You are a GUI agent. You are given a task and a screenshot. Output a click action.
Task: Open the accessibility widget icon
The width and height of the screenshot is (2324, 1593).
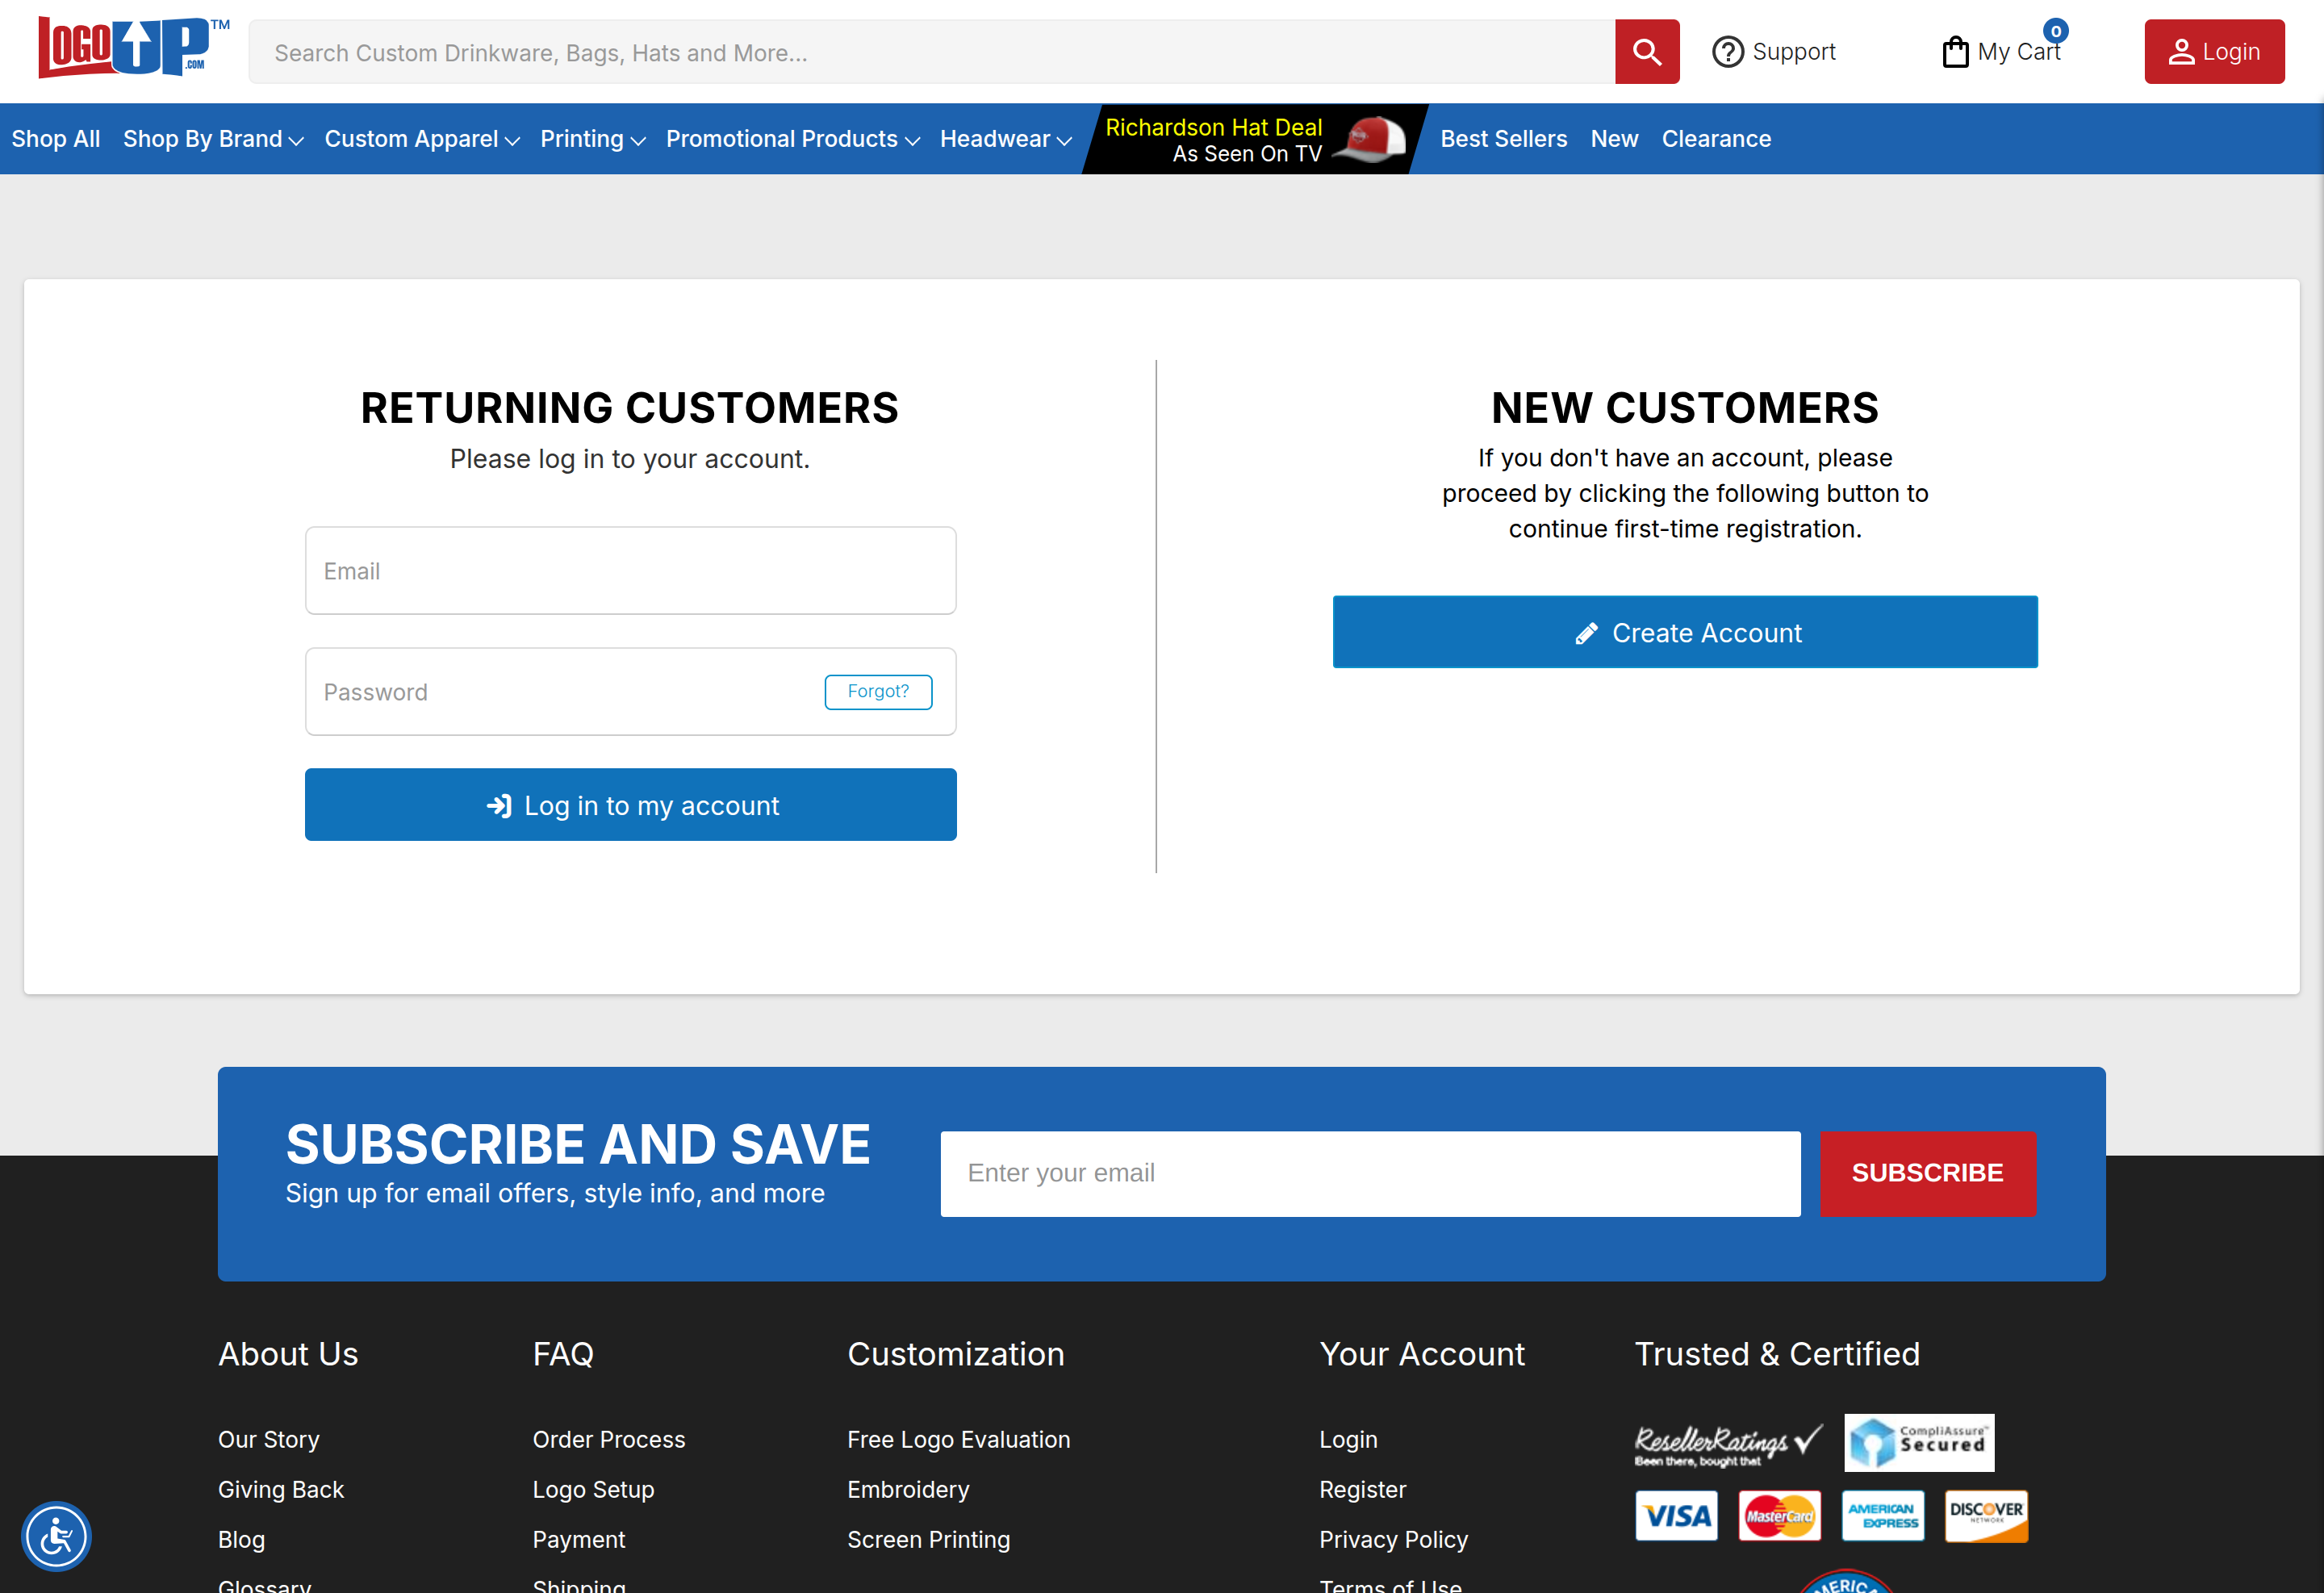(56, 1536)
